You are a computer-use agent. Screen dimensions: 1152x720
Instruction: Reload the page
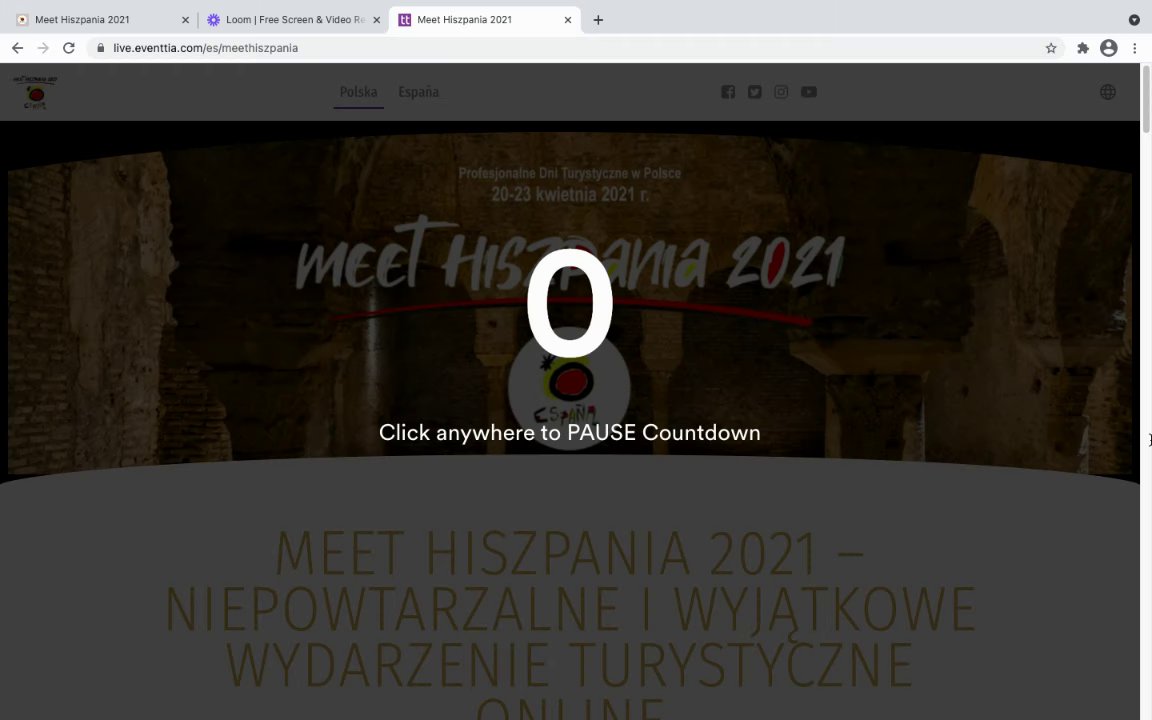click(x=68, y=48)
